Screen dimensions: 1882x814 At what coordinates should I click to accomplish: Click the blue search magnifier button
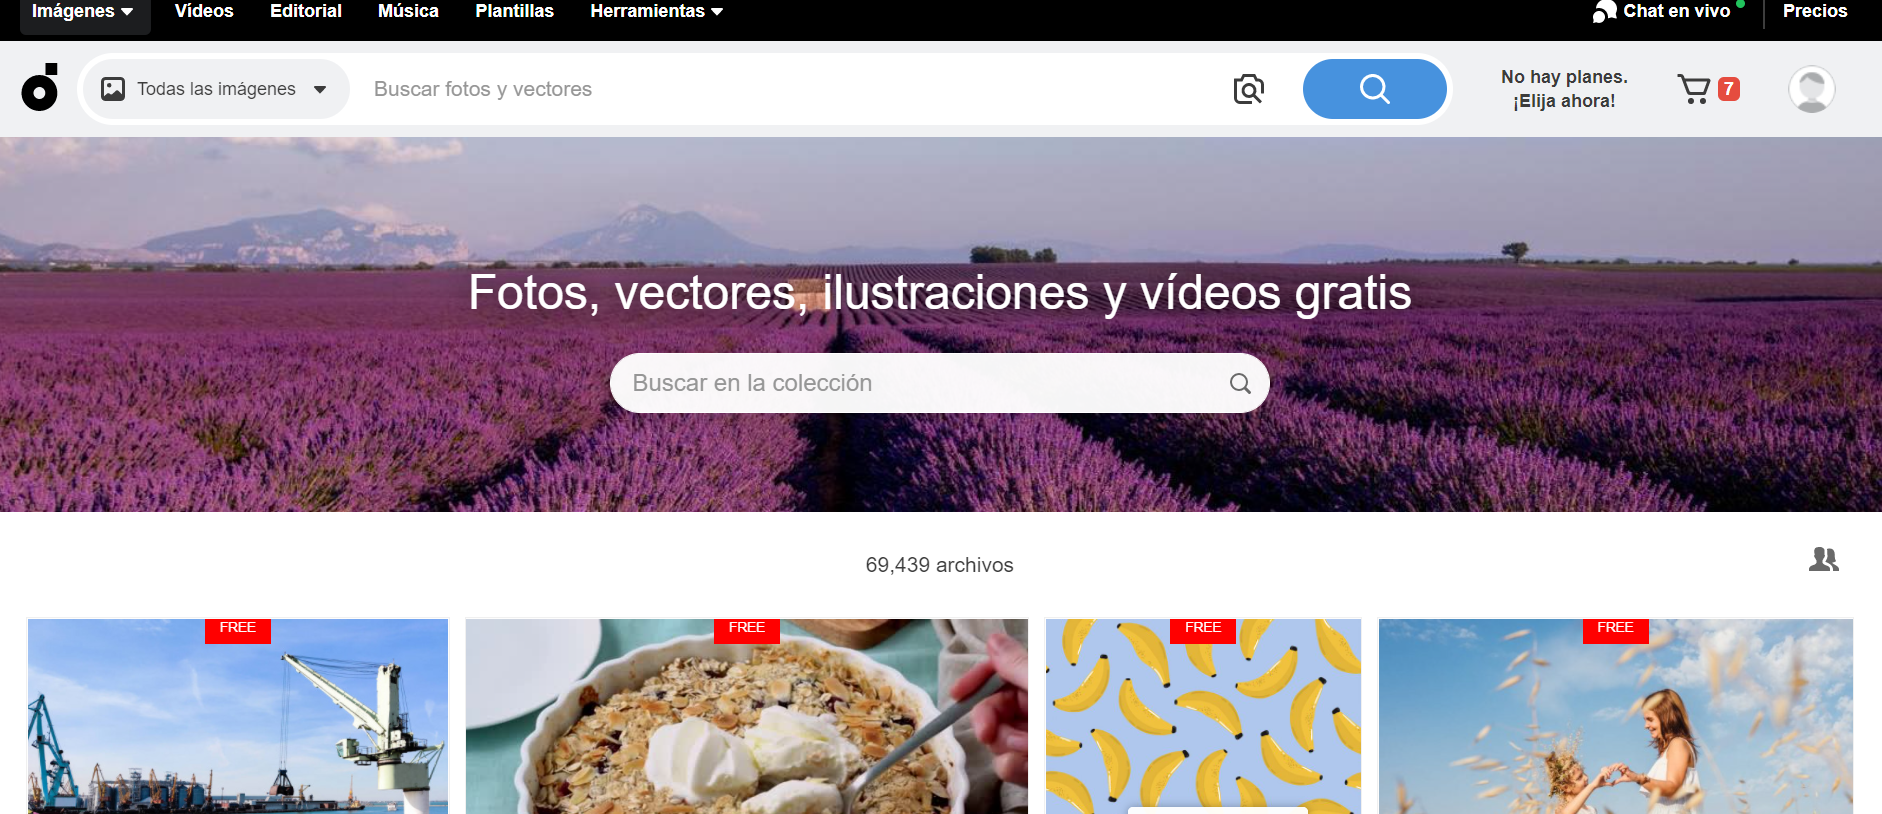1374,89
